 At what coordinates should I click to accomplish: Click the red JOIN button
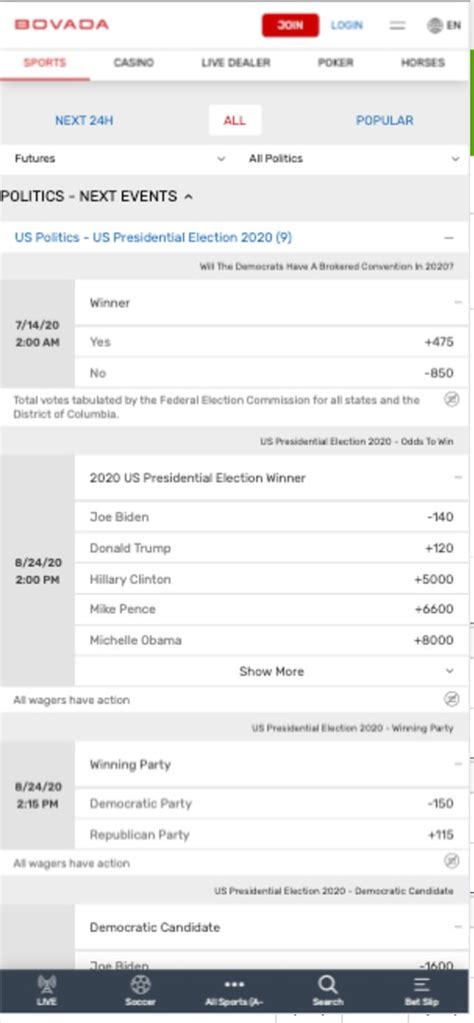[290, 25]
